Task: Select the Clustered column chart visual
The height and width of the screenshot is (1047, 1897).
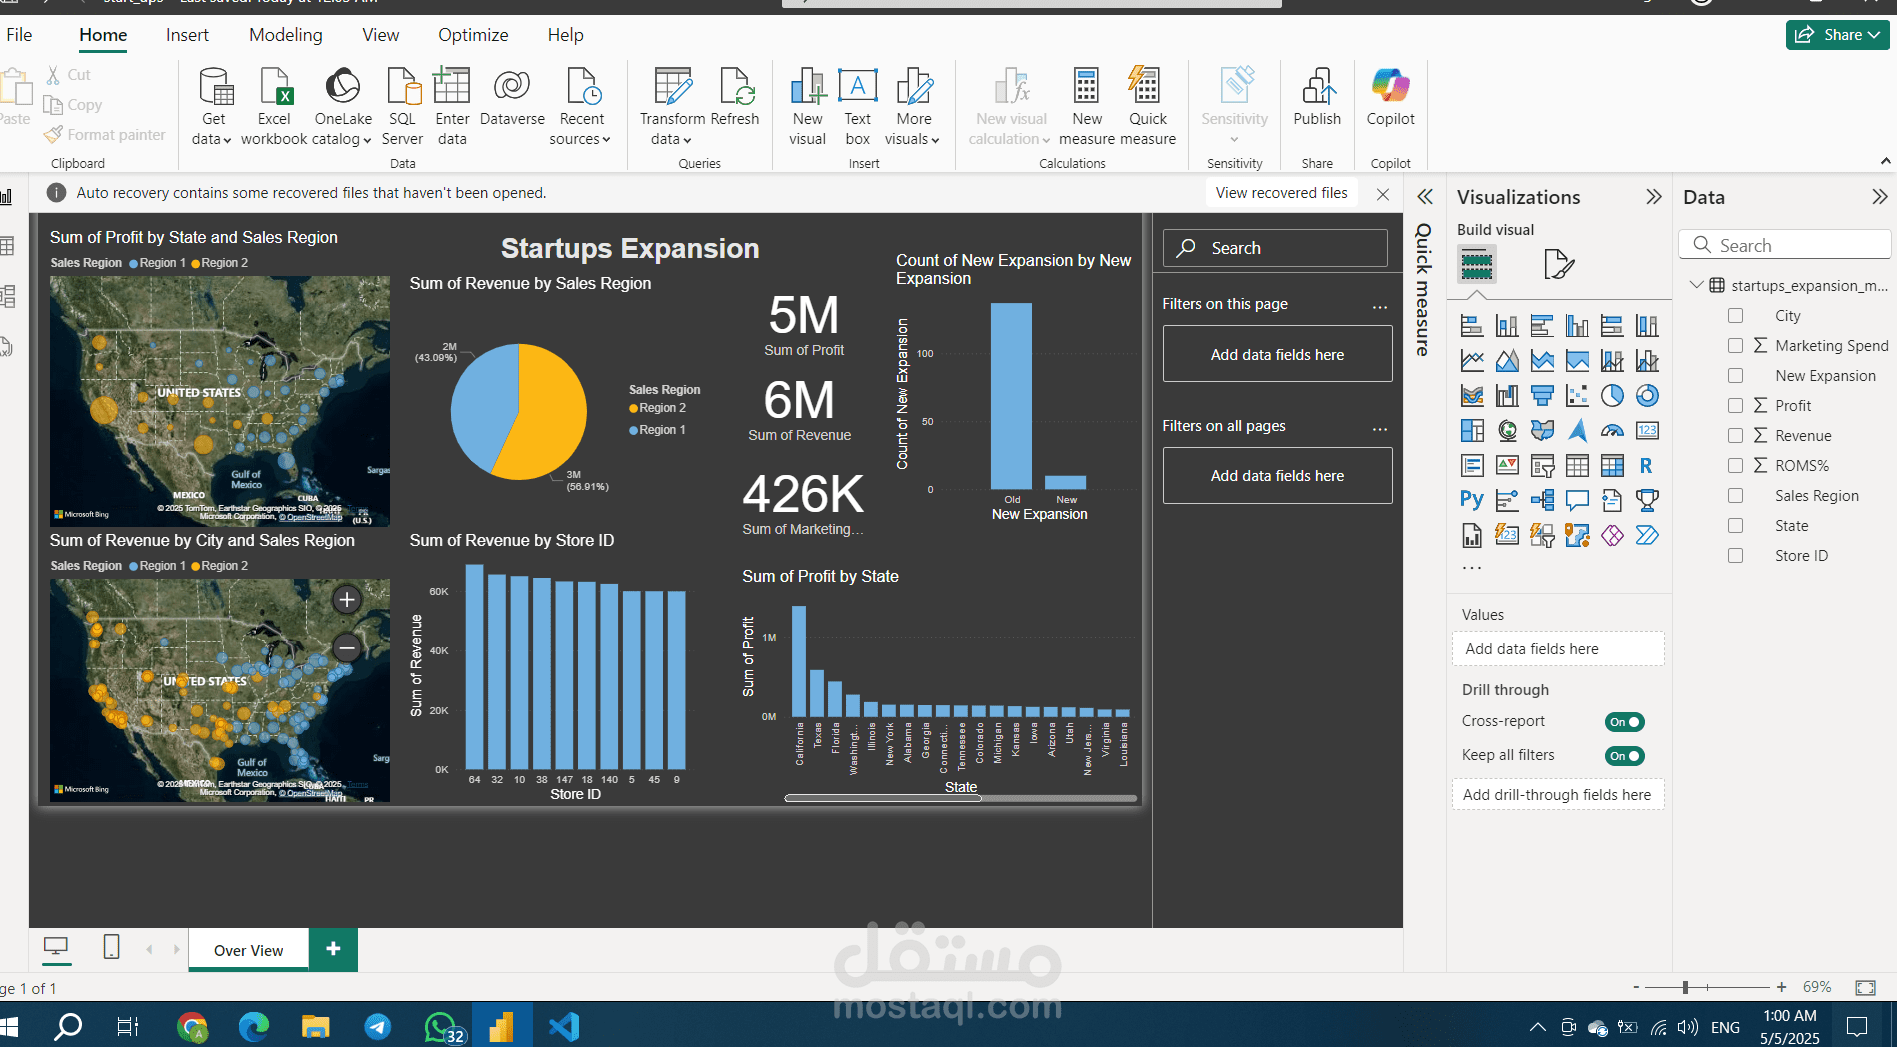Action: (1577, 326)
